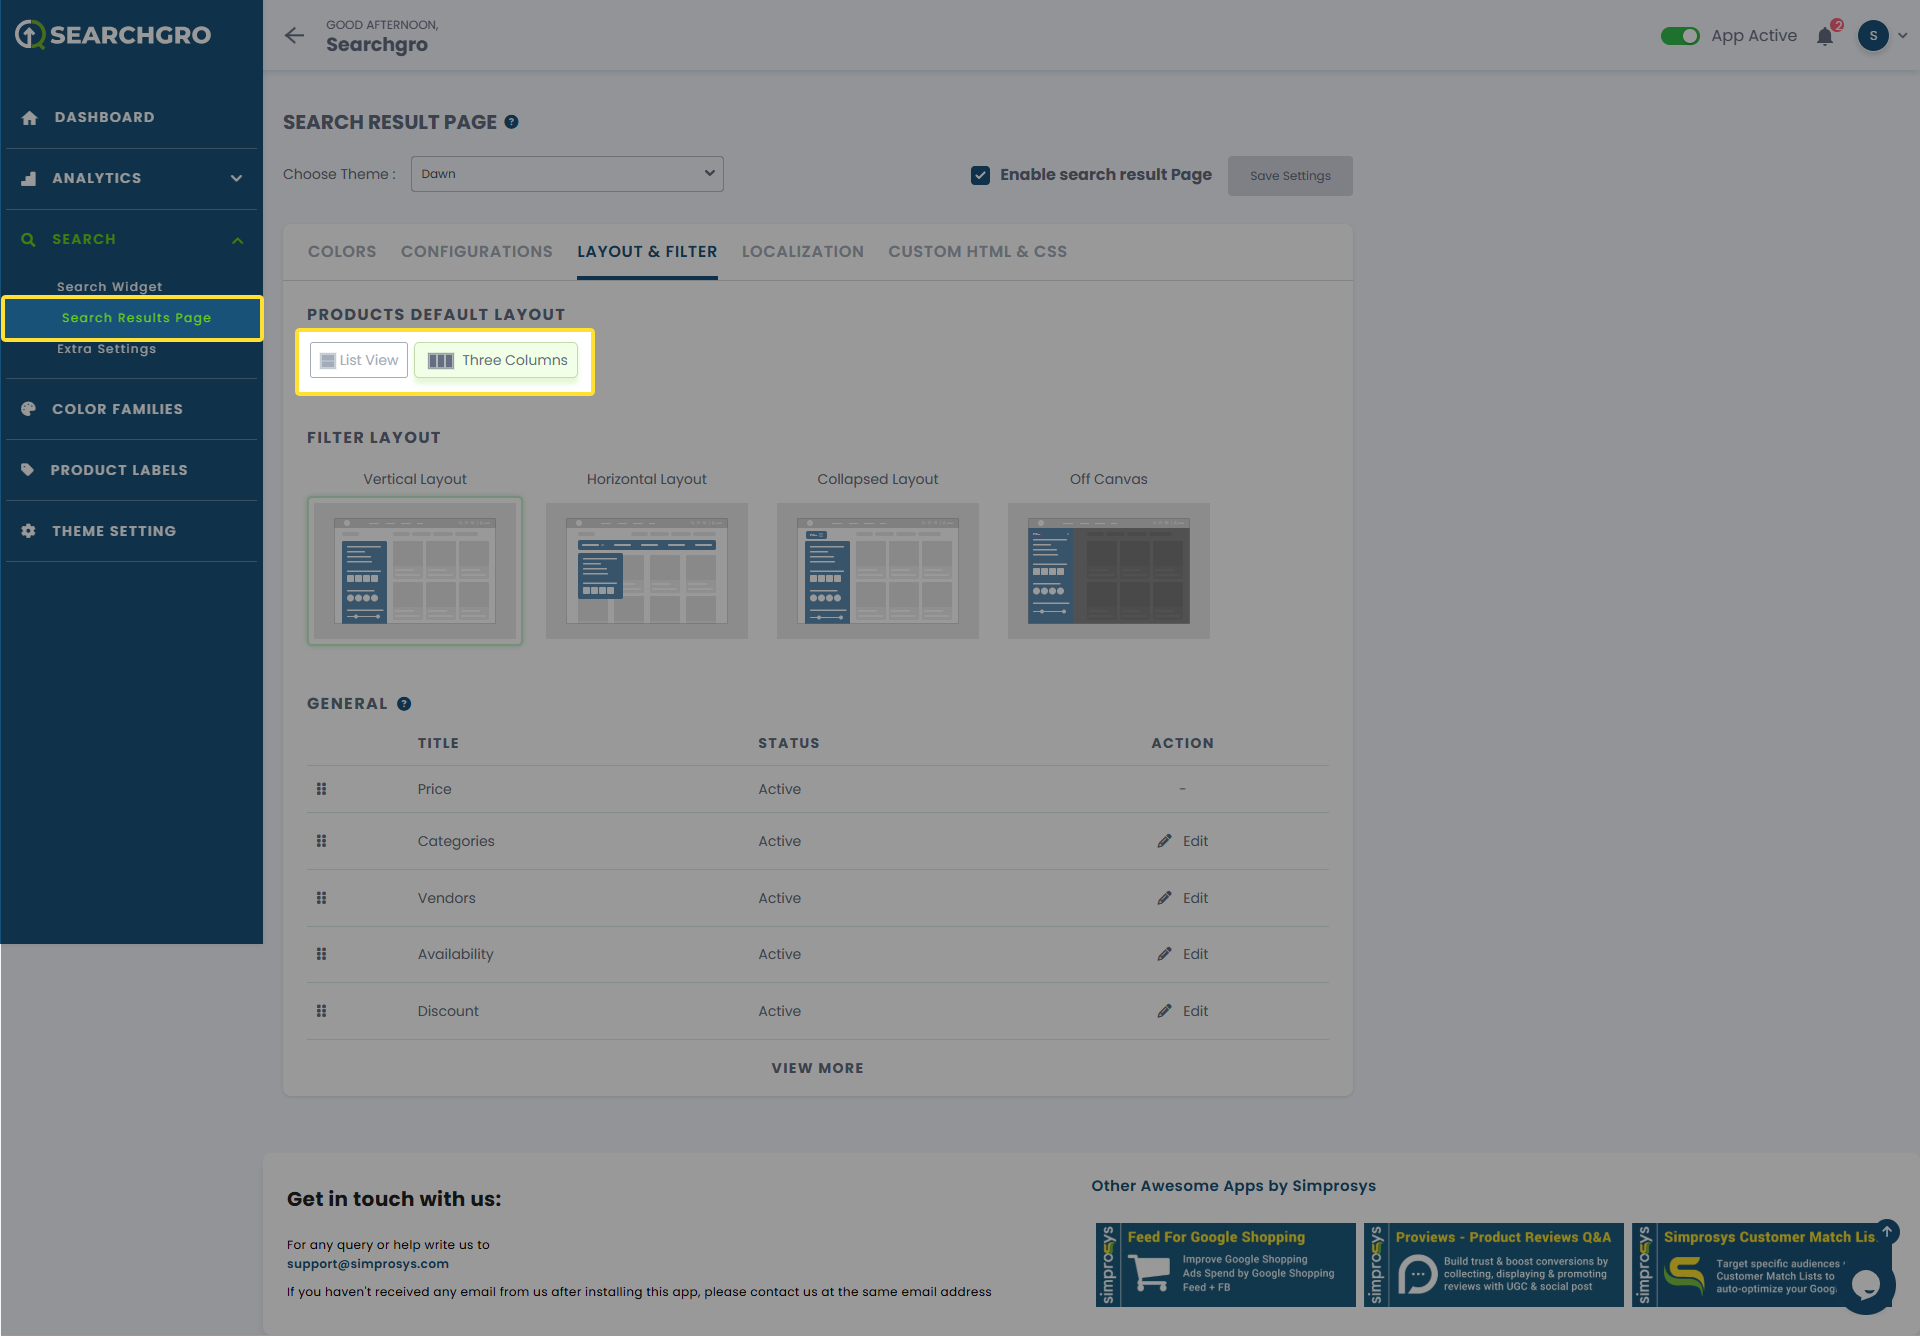Open the Choose Theme dropdown
Image resolution: width=1920 pixels, height=1336 pixels.
[x=567, y=174]
